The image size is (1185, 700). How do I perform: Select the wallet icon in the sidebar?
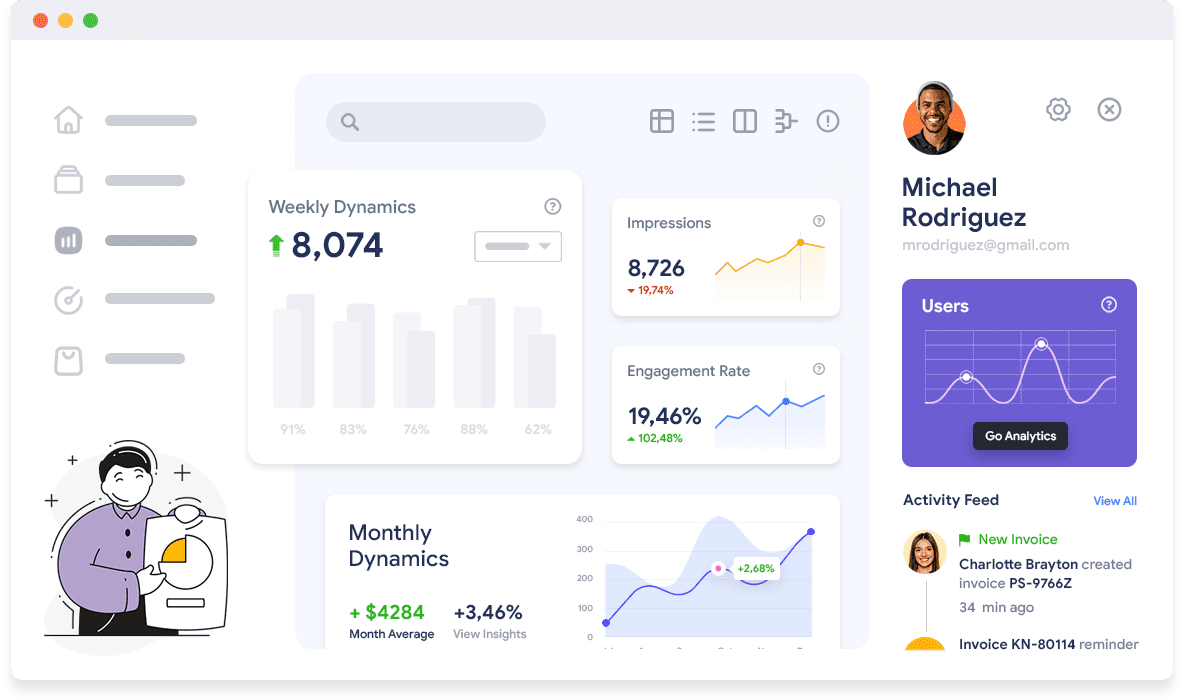pyautogui.click(x=68, y=180)
